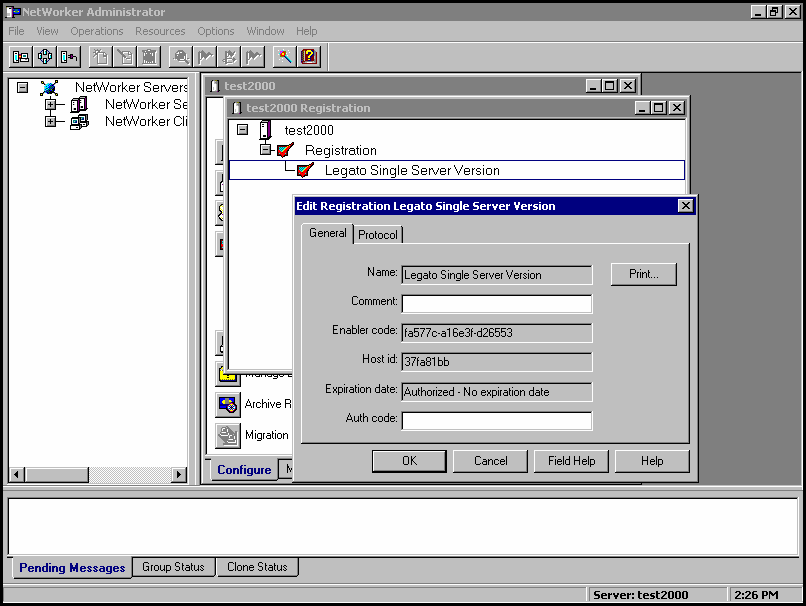Image resolution: width=806 pixels, height=606 pixels.
Task: Click the globe icon beside NetWorker Servers
Action: (49, 88)
